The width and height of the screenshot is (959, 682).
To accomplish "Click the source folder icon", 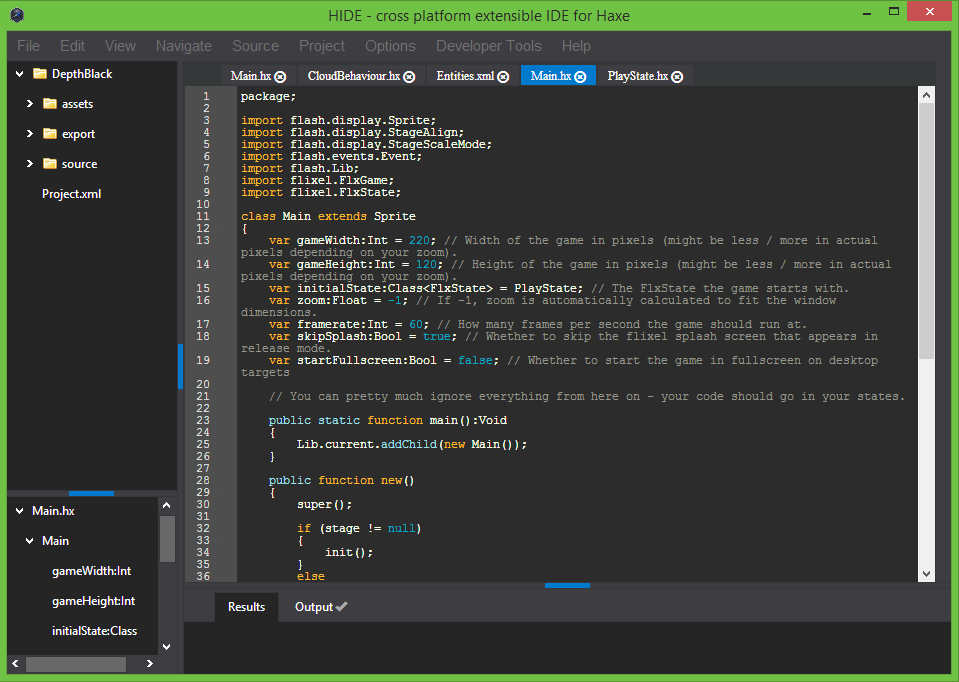I will pyautogui.click(x=50, y=164).
